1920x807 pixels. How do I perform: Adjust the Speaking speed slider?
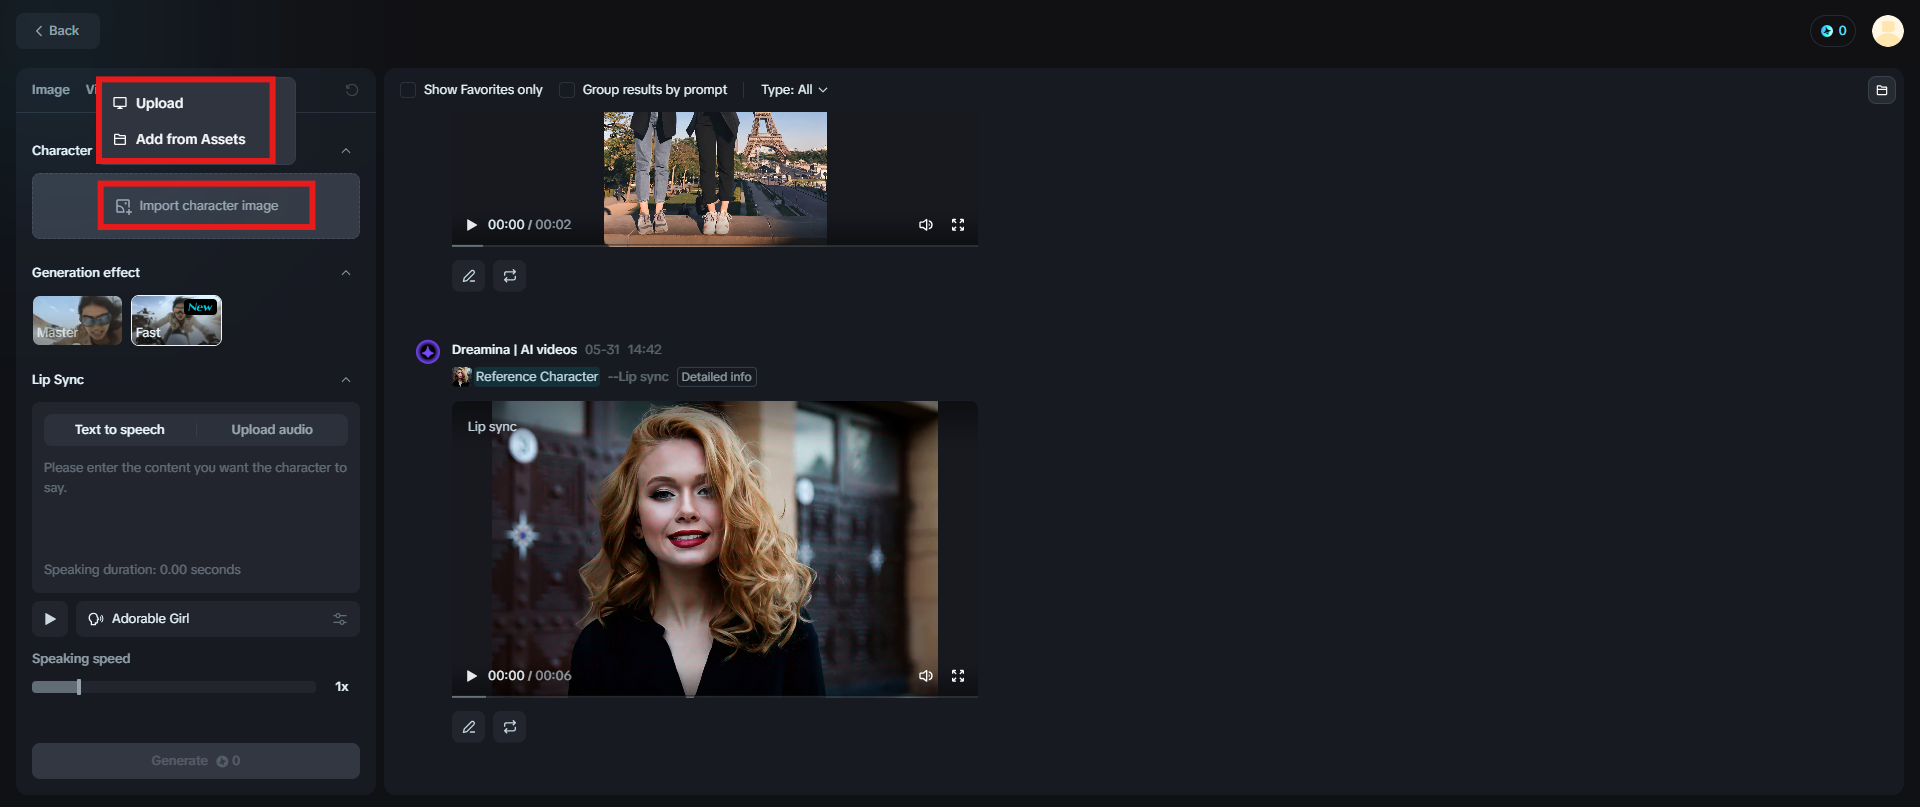[174, 687]
